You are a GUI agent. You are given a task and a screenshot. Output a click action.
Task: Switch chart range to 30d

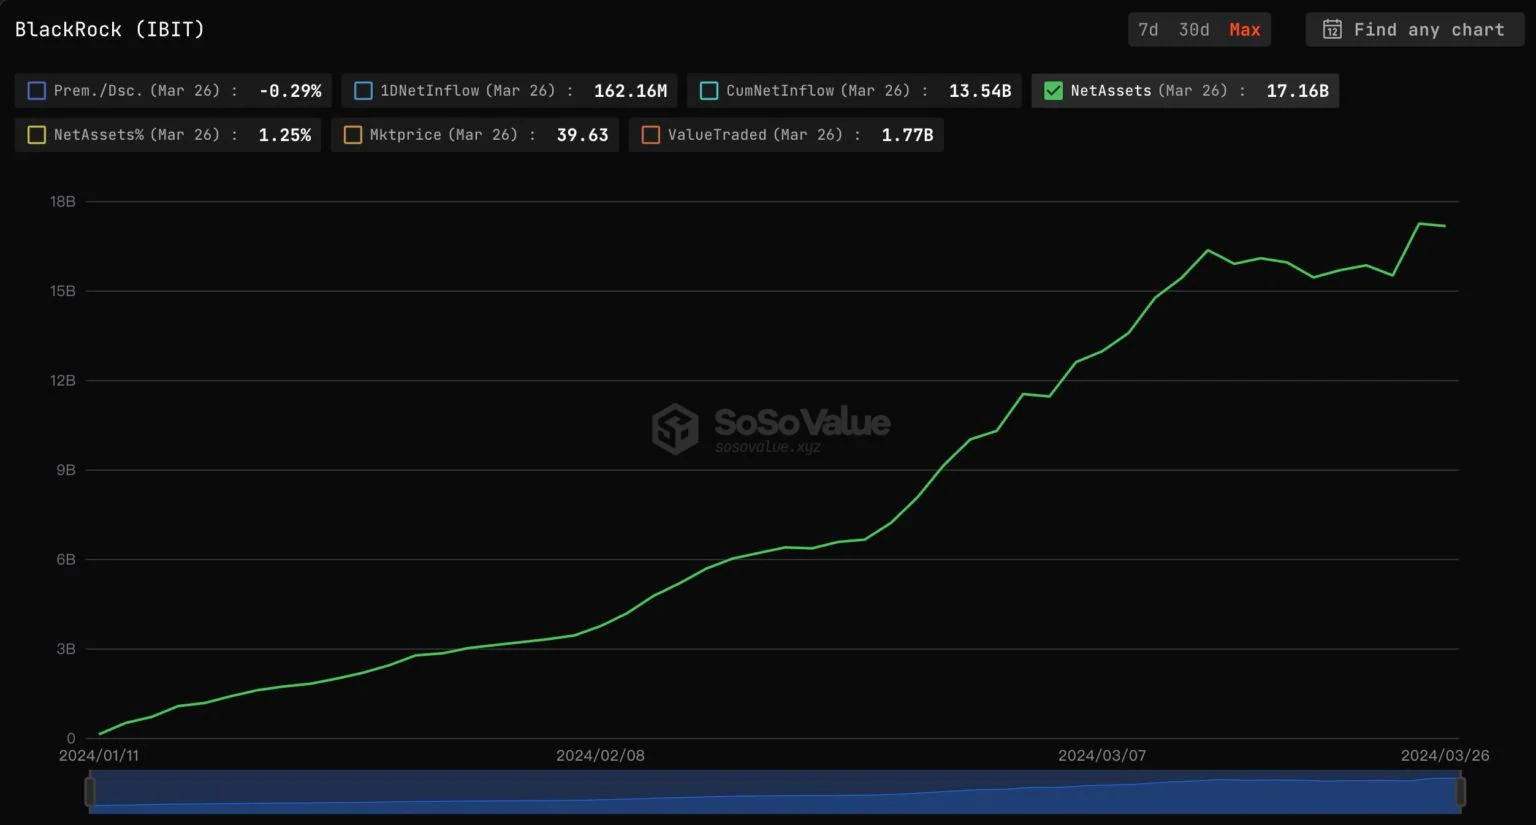click(1194, 30)
